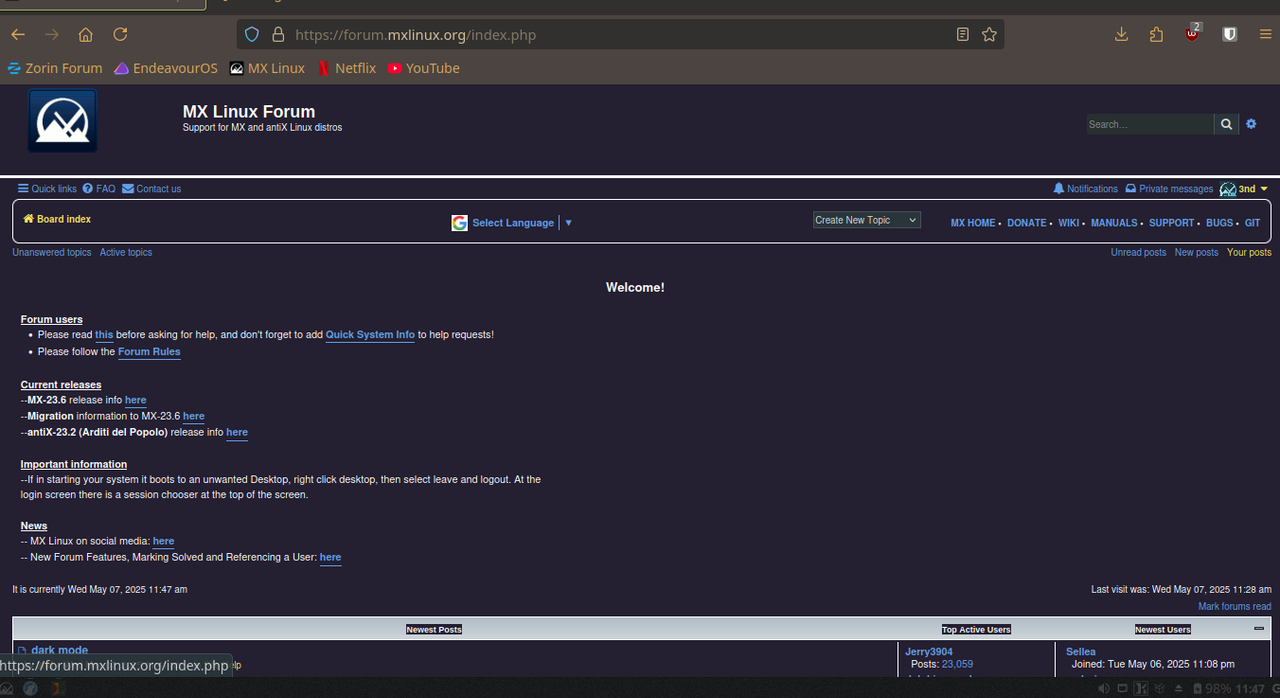The width and height of the screenshot is (1280, 698).
Task: Open New Forum Features 'here' link
Action: (331, 557)
